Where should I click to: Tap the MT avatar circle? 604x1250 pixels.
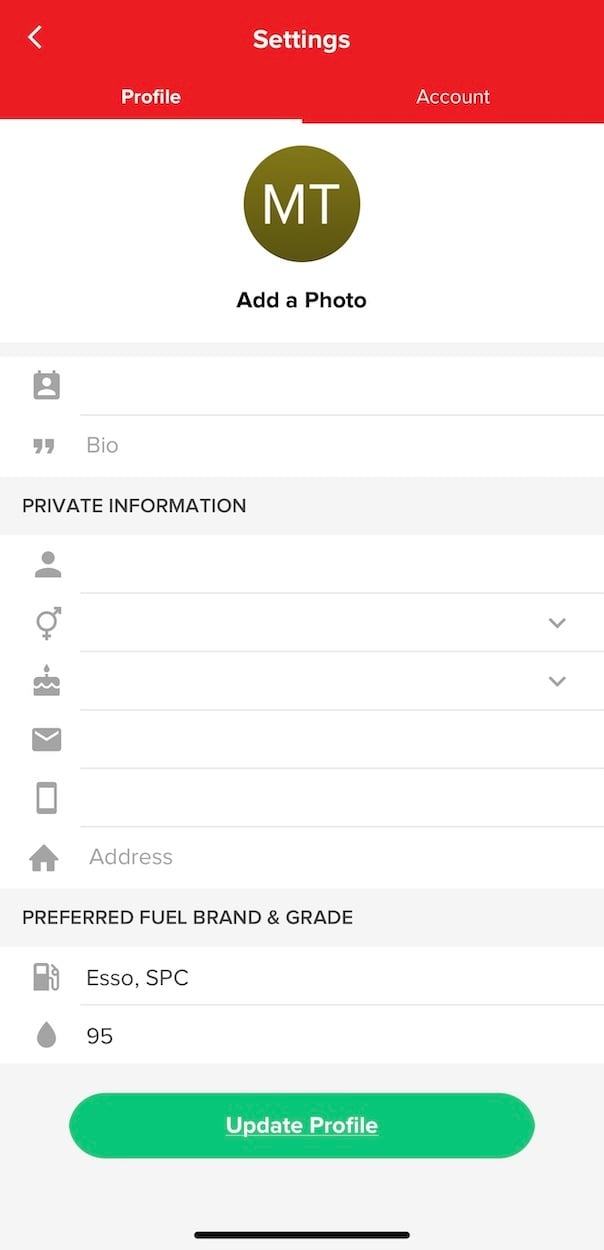click(x=302, y=204)
